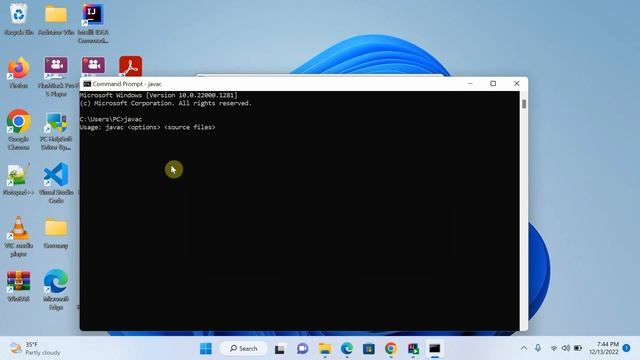Click the taskbar Search box
640x360 pixels.
point(244,349)
